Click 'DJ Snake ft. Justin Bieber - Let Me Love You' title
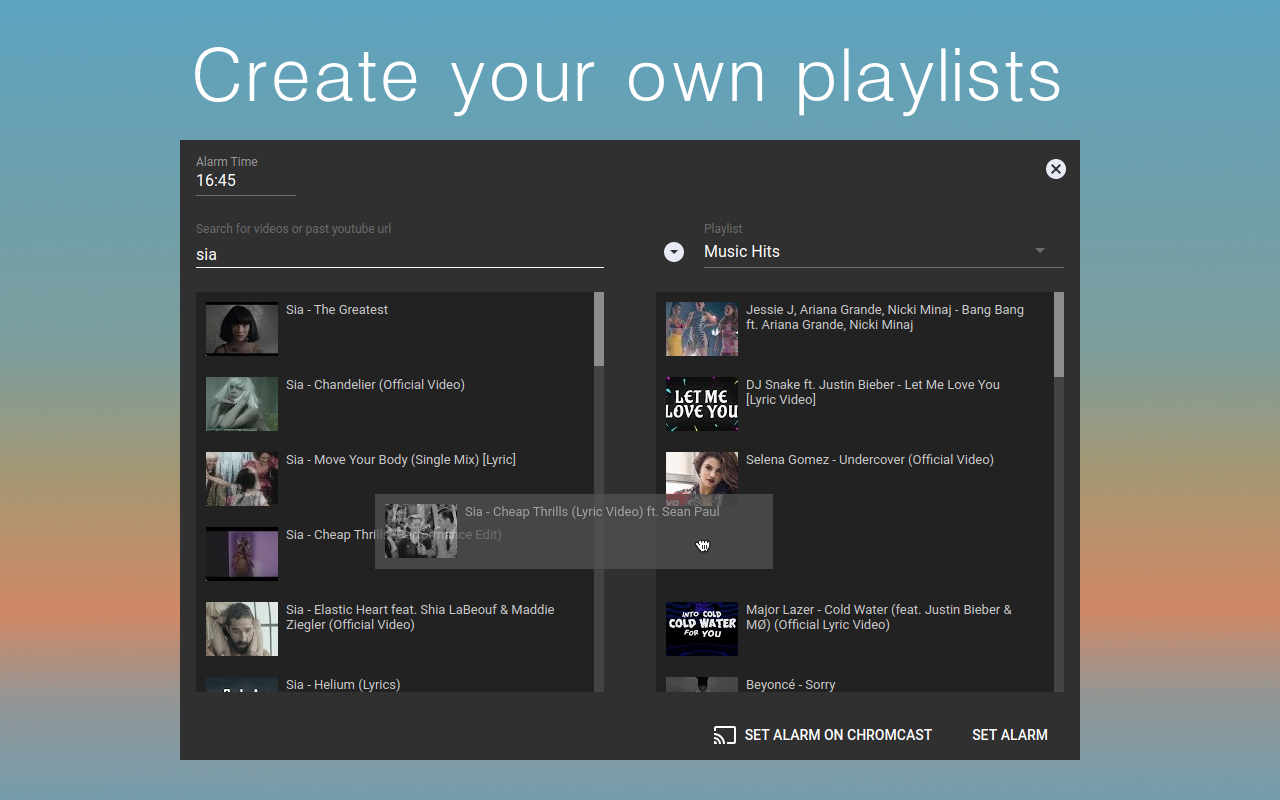This screenshot has width=1280, height=800. click(873, 392)
